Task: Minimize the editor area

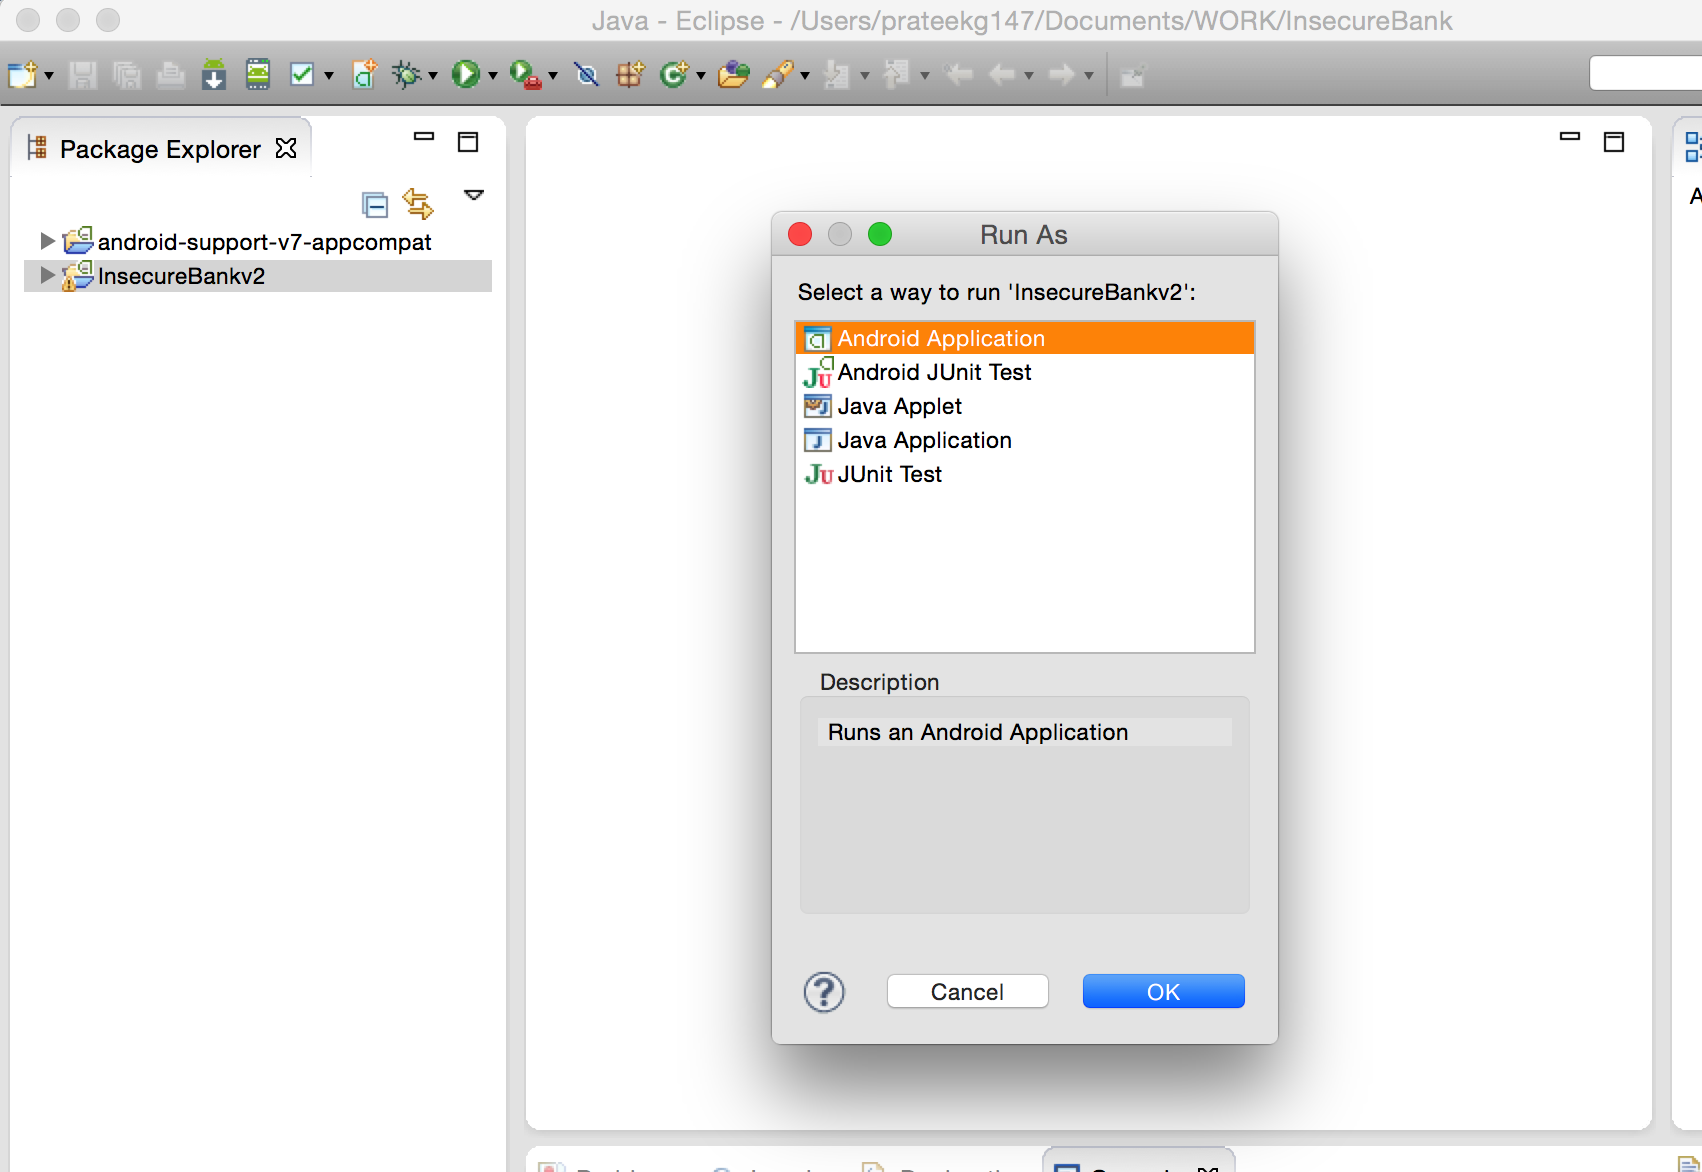Action: 1570,137
